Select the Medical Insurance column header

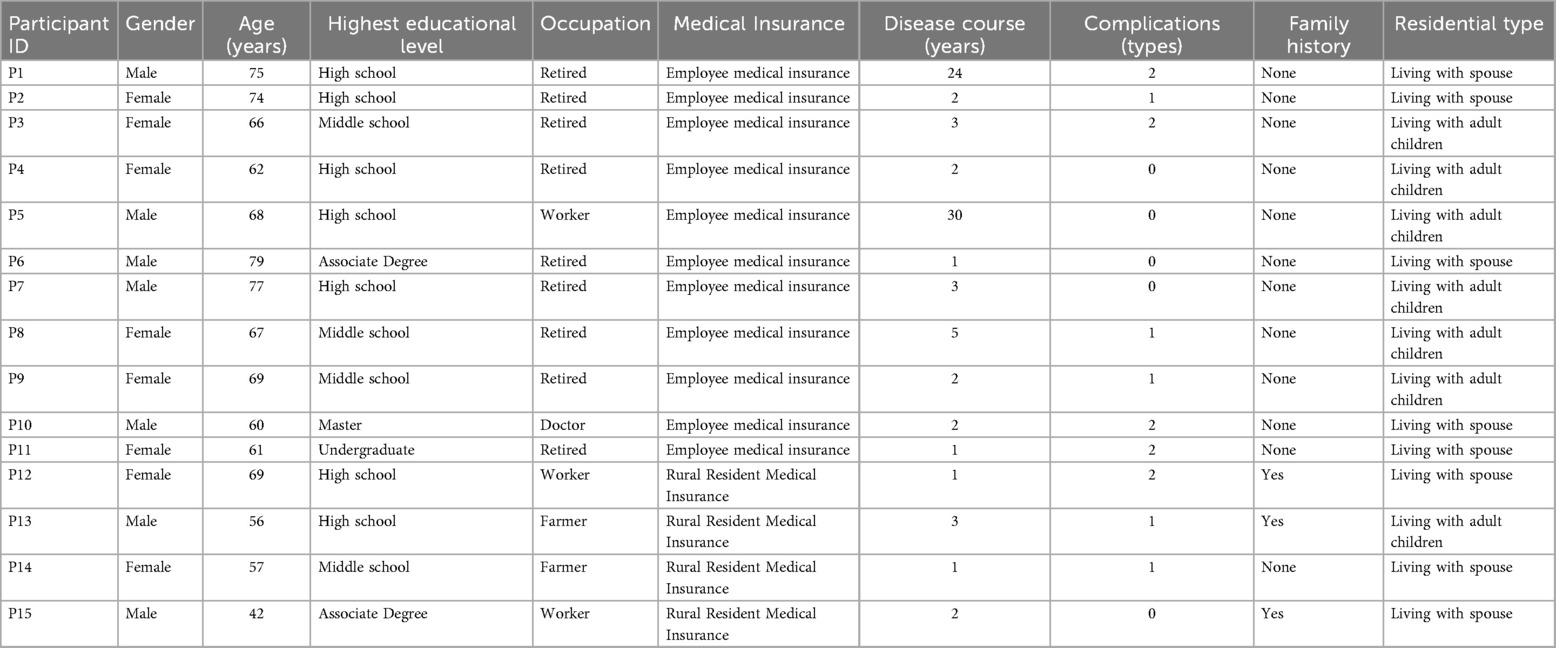coord(759,24)
